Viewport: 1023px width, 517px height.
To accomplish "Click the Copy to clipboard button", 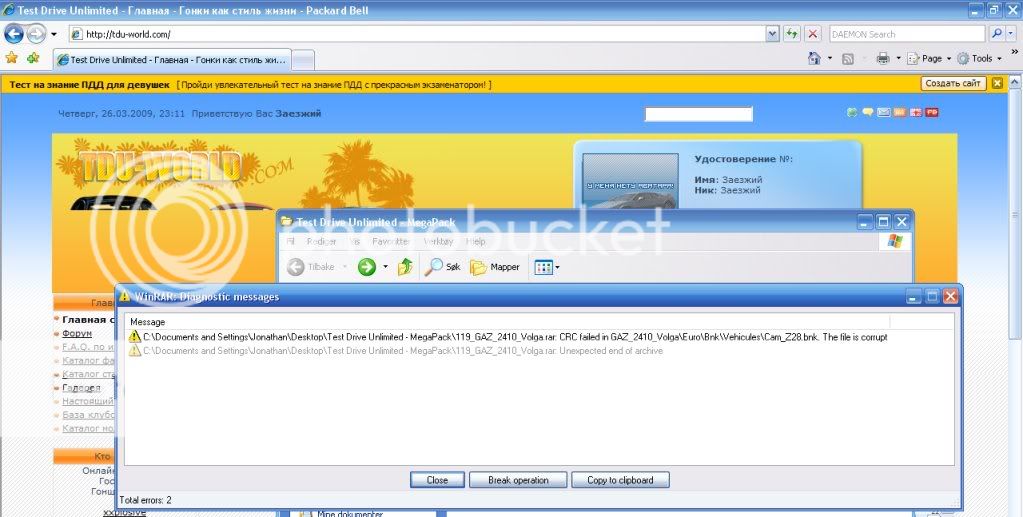I will (620, 480).
